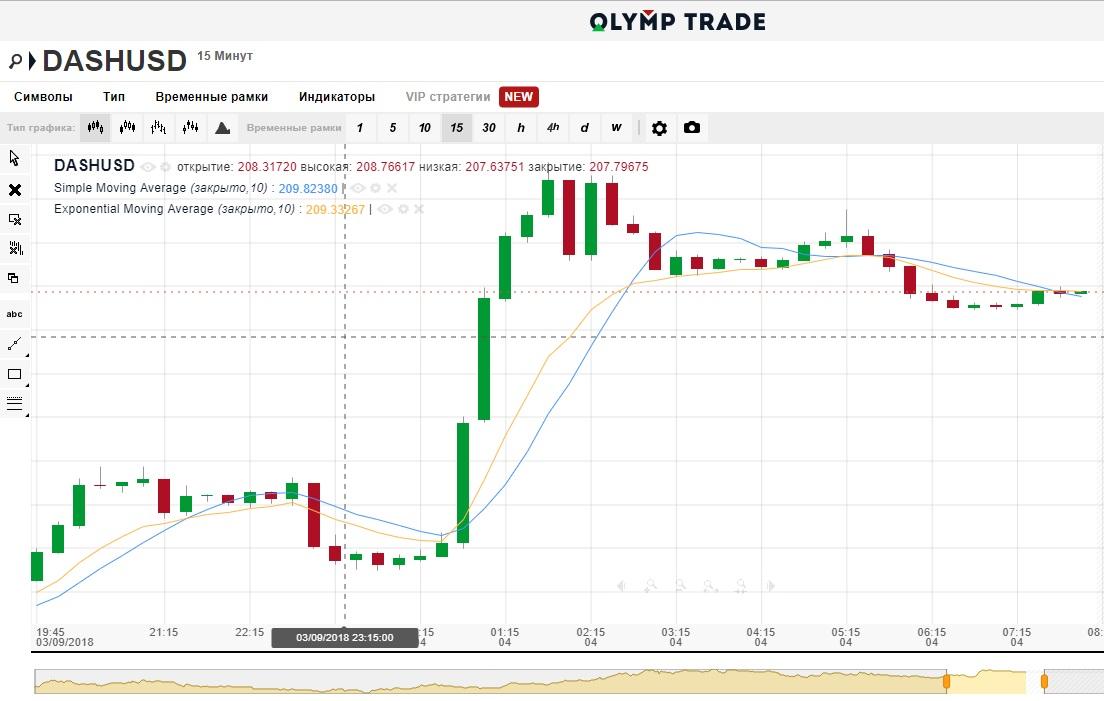Switch to the 10 minute time frame
This screenshot has height=701, width=1104.
point(425,128)
